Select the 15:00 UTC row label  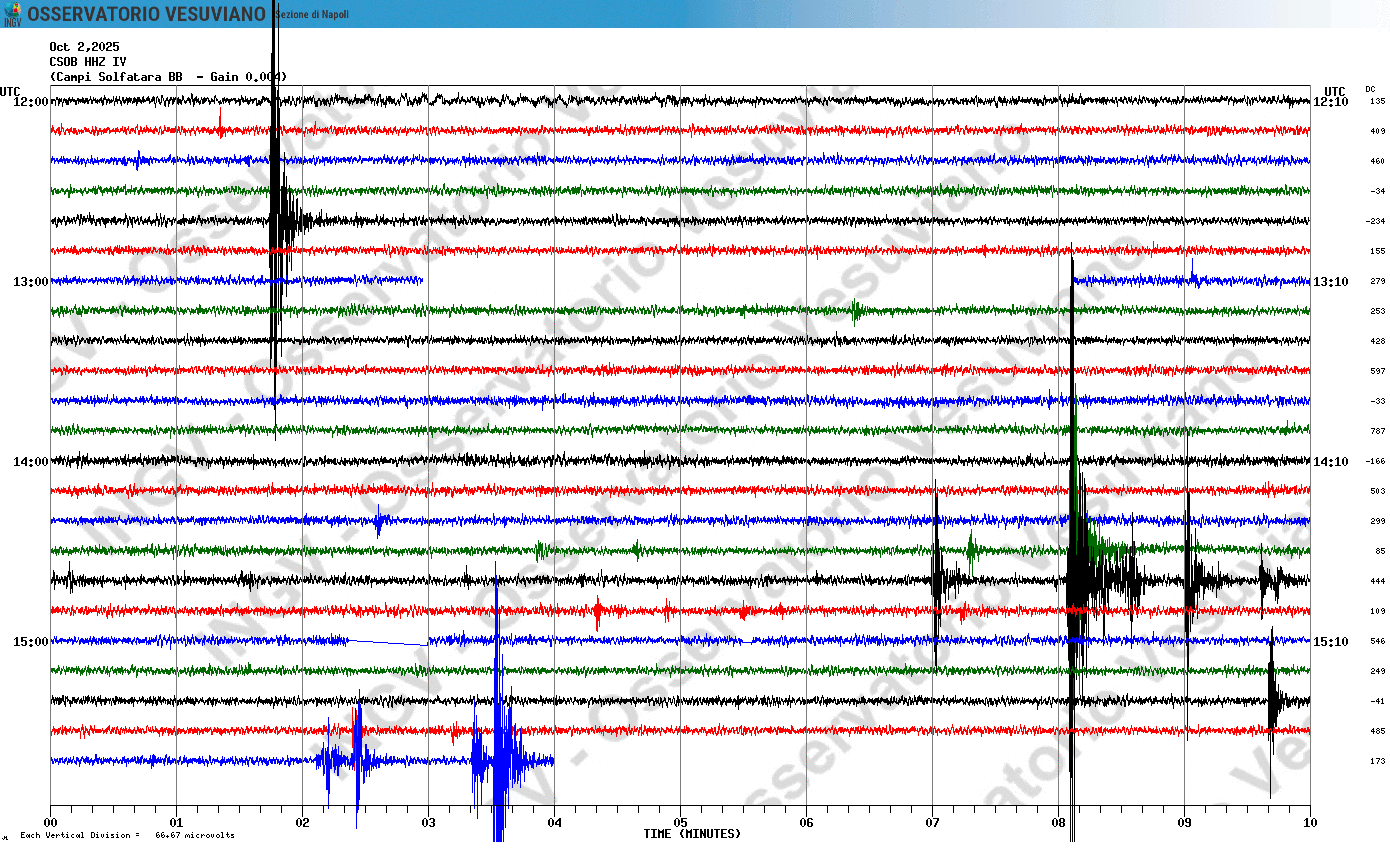tap(30, 641)
